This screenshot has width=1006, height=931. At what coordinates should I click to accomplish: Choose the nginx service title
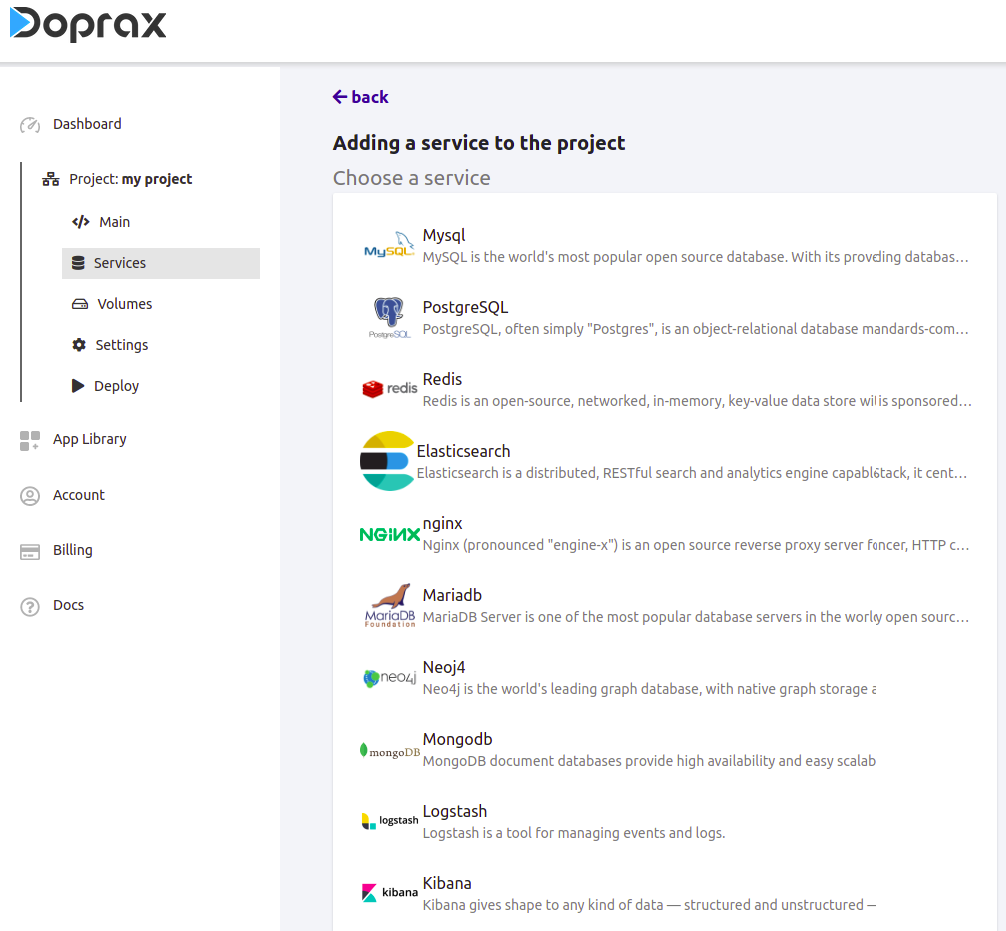pyautogui.click(x=443, y=524)
